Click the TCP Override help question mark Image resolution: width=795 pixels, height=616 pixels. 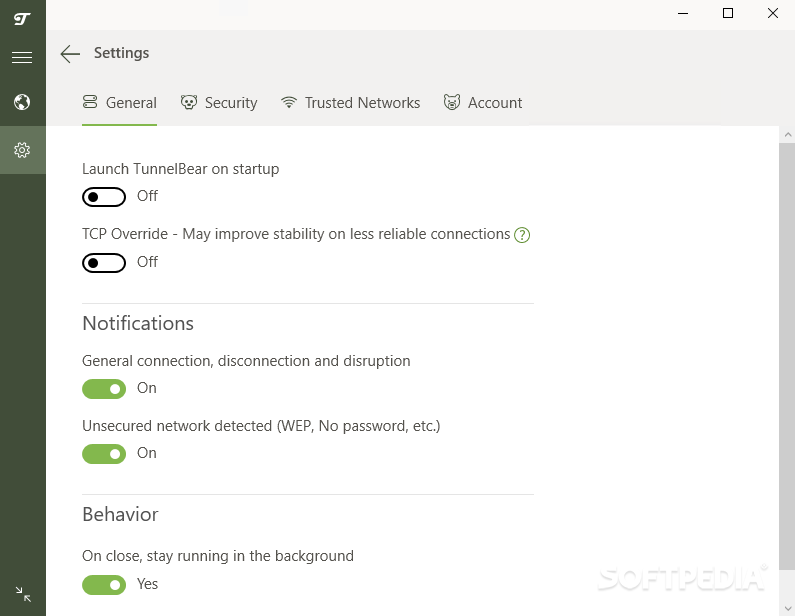coord(522,235)
